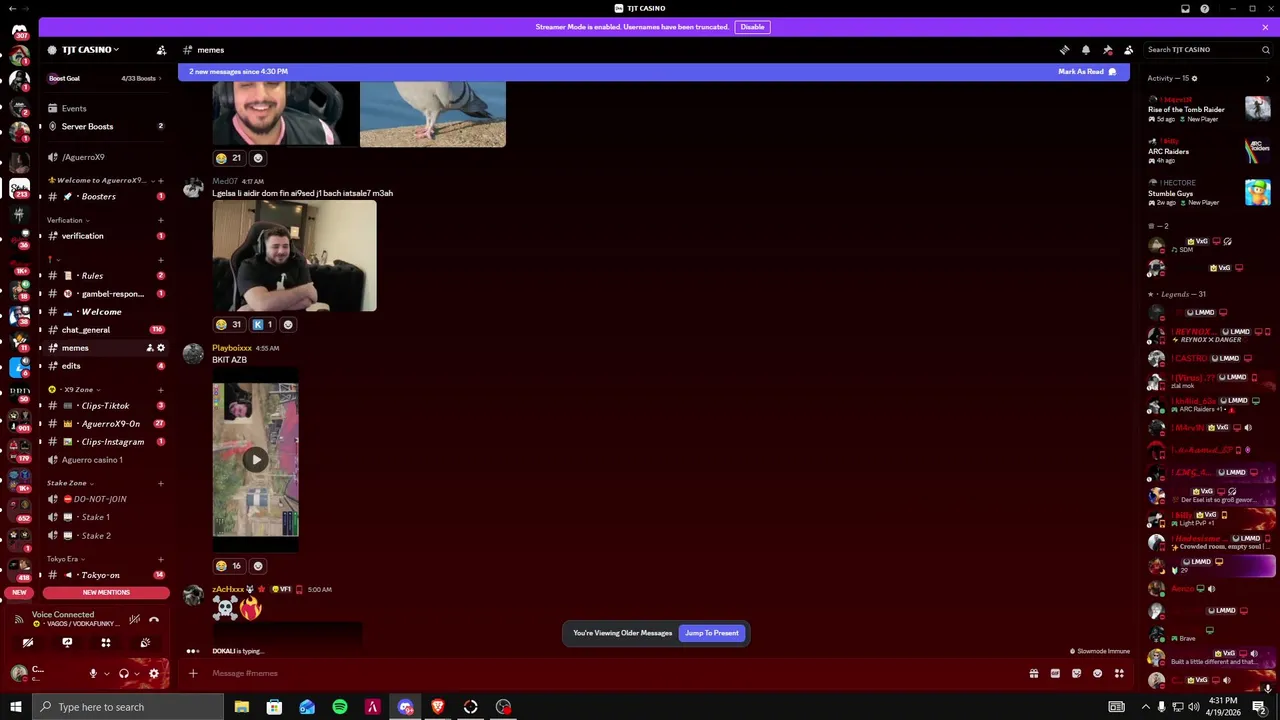Image resolution: width=1280 pixels, height=720 pixels.
Task: Open the Events item
Action: (x=104, y=109)
